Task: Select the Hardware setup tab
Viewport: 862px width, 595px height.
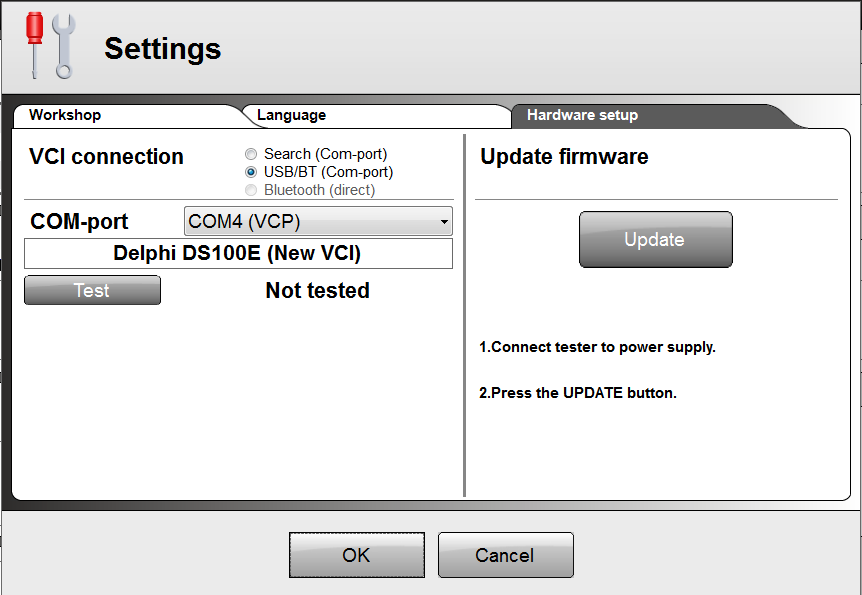Action: click(654, 115)
